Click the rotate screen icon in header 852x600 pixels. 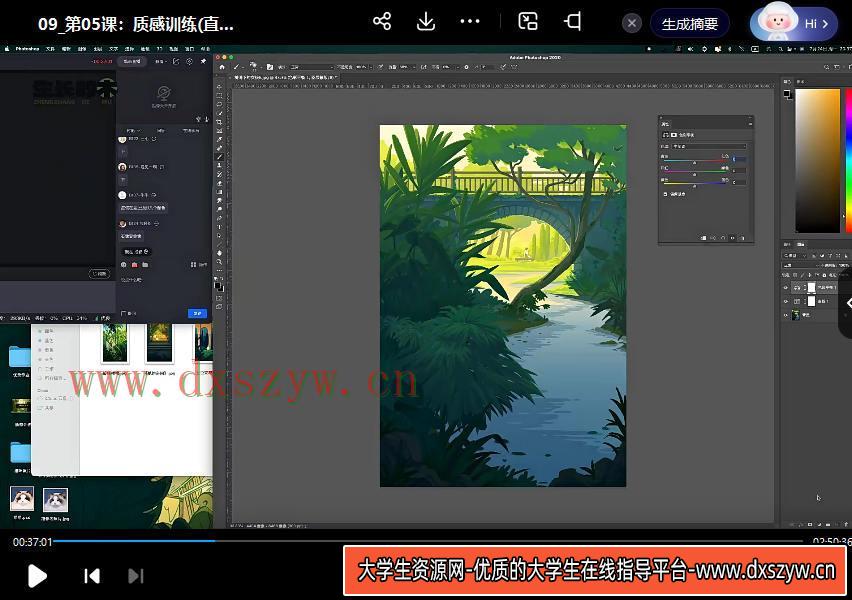click(x=572, y=22)
